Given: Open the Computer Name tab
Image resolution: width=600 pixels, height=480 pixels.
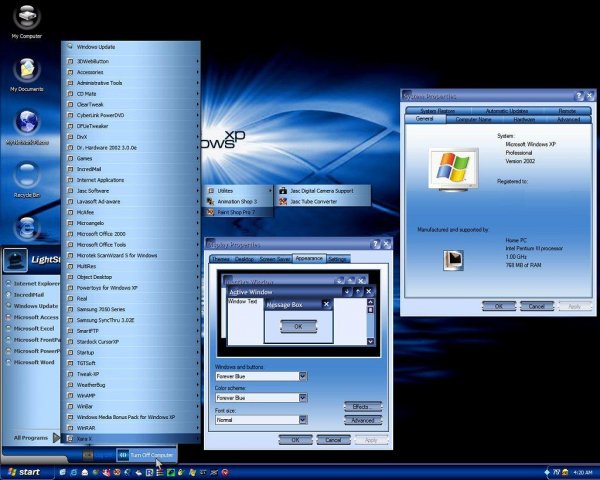Looking at the screenshot, I should 473,119.
